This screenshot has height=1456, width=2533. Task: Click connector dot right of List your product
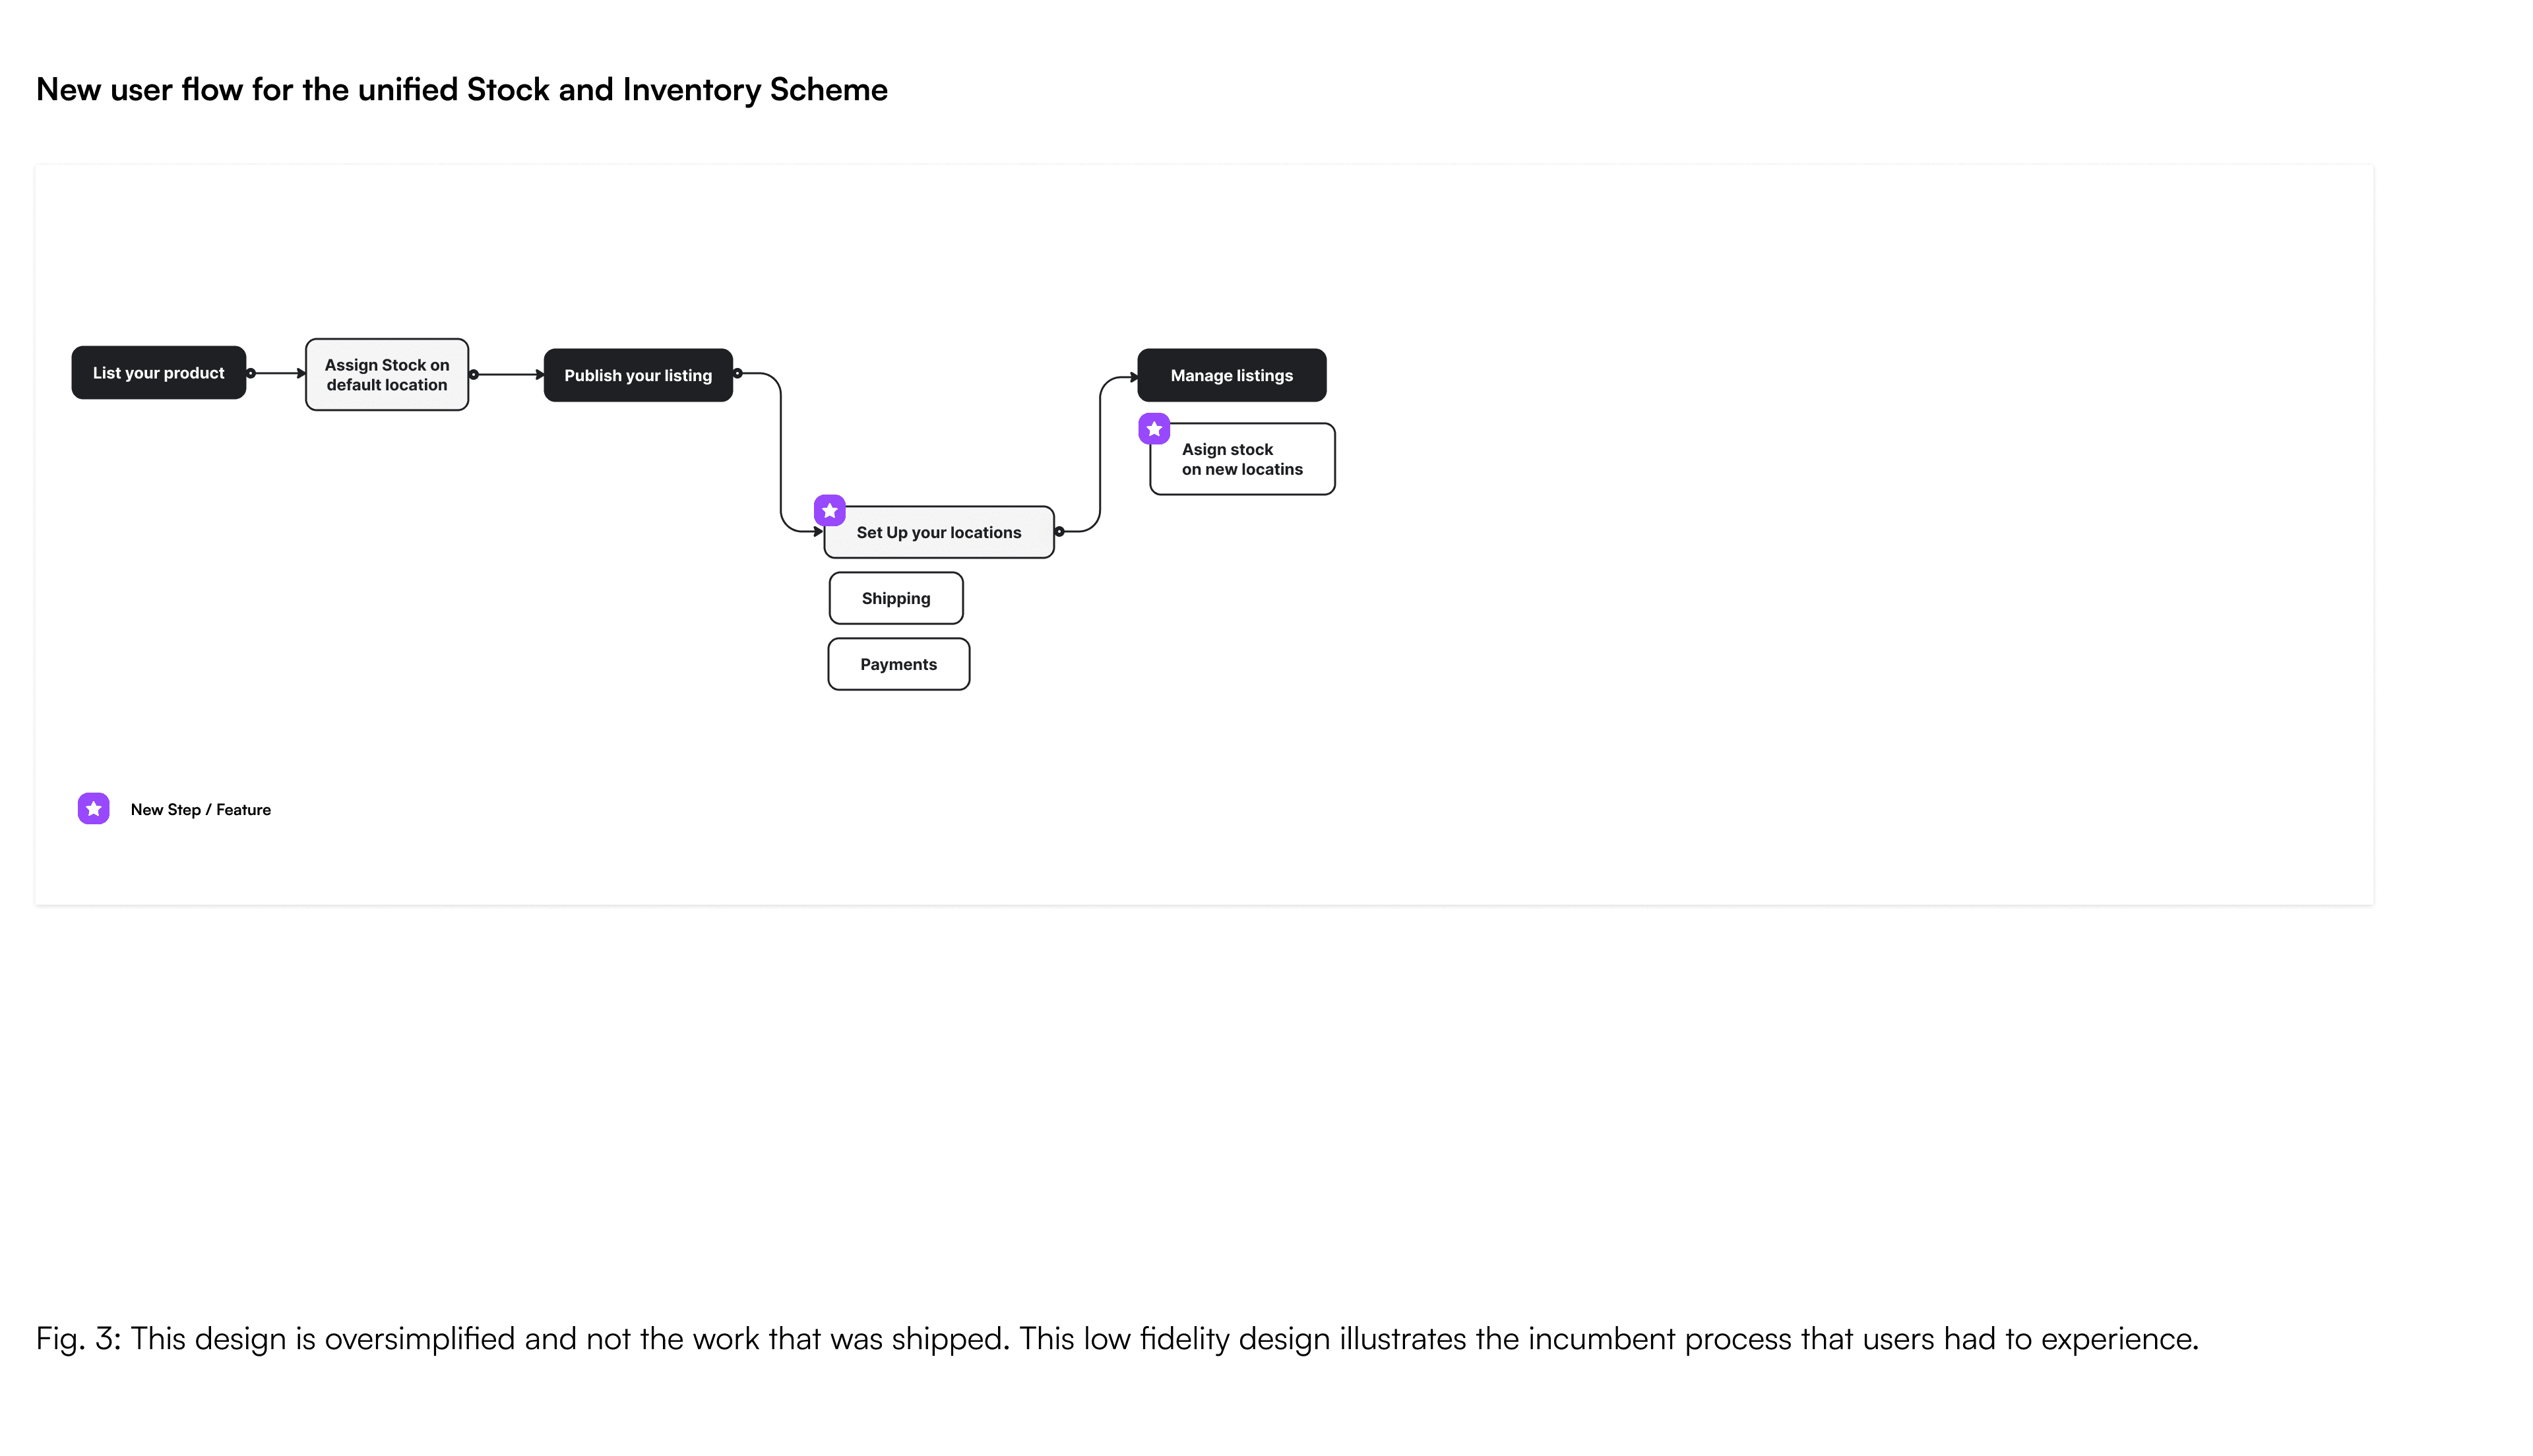pos(251,373)
